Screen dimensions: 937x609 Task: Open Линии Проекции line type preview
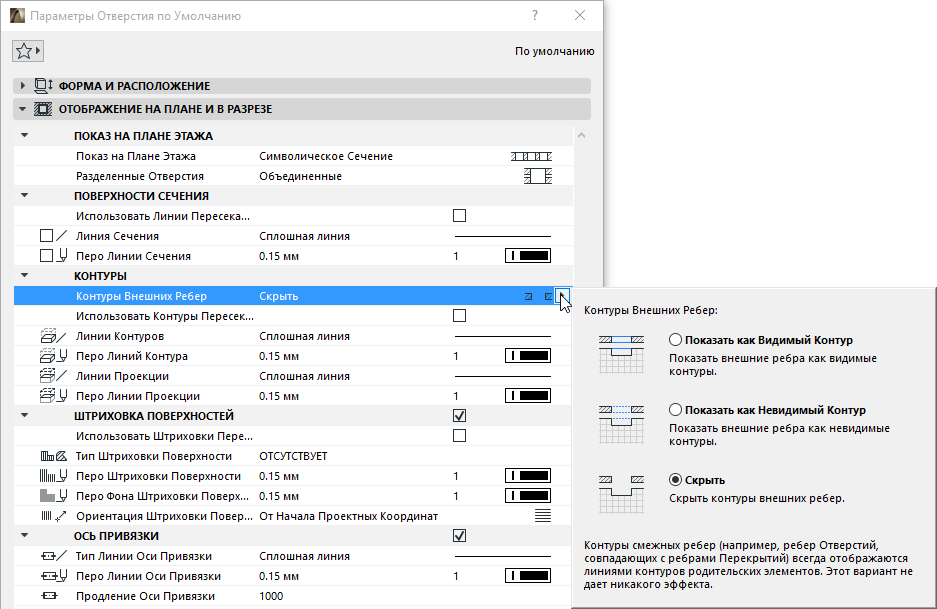[x=503, y=377]
